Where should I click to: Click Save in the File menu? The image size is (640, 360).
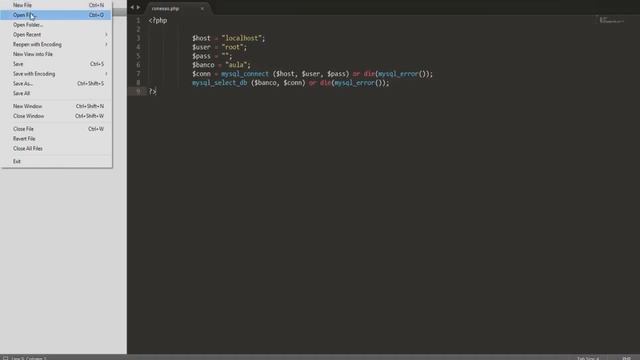coord(56,64)
